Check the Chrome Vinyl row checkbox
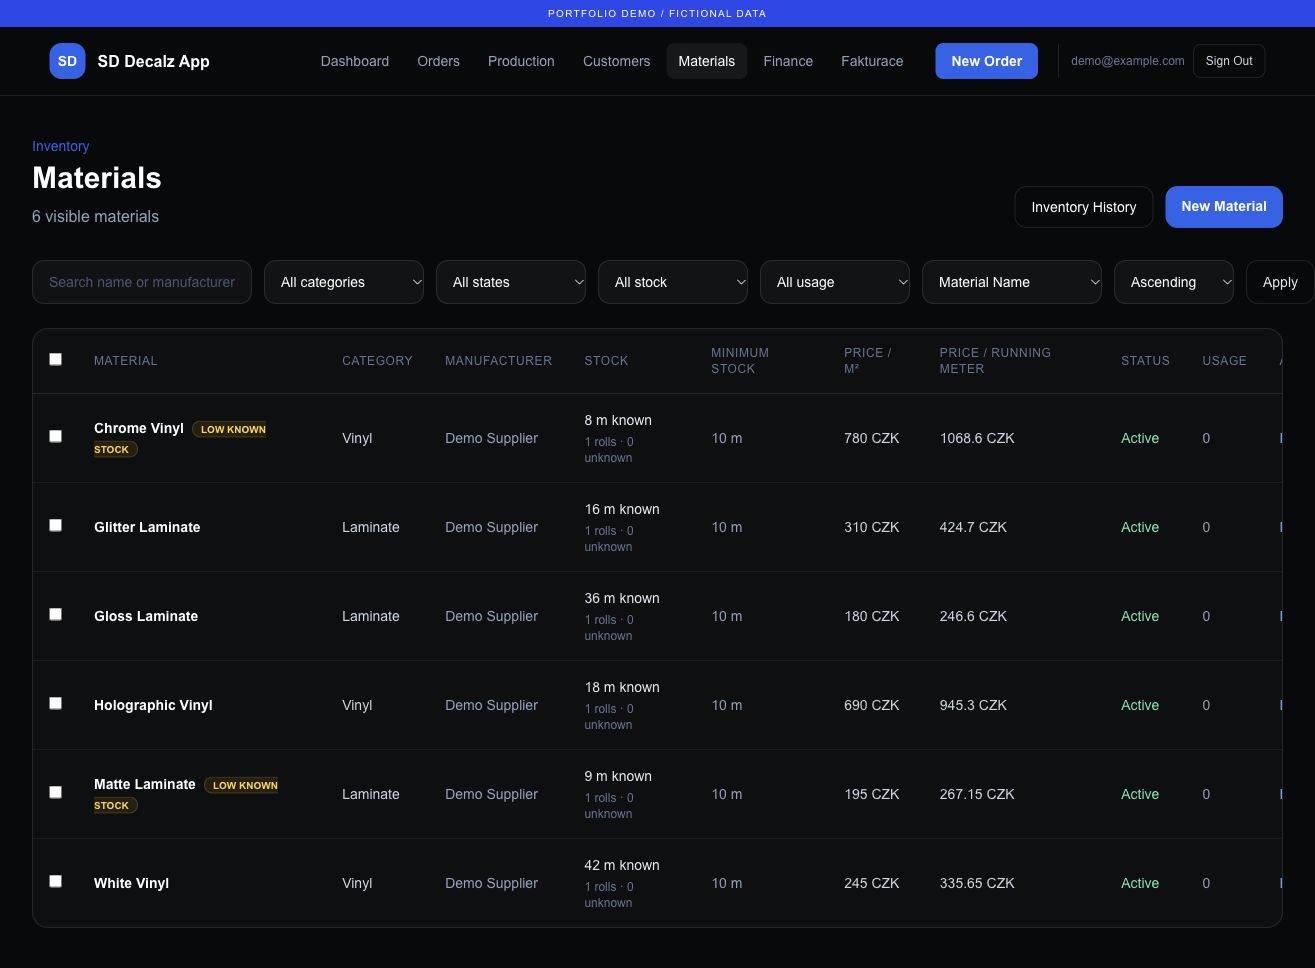Image resolution: width=1315 pixels, height=968 pixels. [x=56, y=436]
